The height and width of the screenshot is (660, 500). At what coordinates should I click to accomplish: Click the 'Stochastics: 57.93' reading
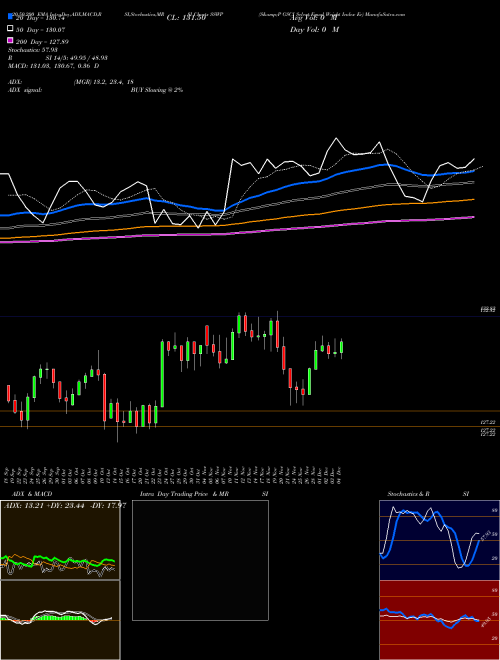tap(32, 50)
